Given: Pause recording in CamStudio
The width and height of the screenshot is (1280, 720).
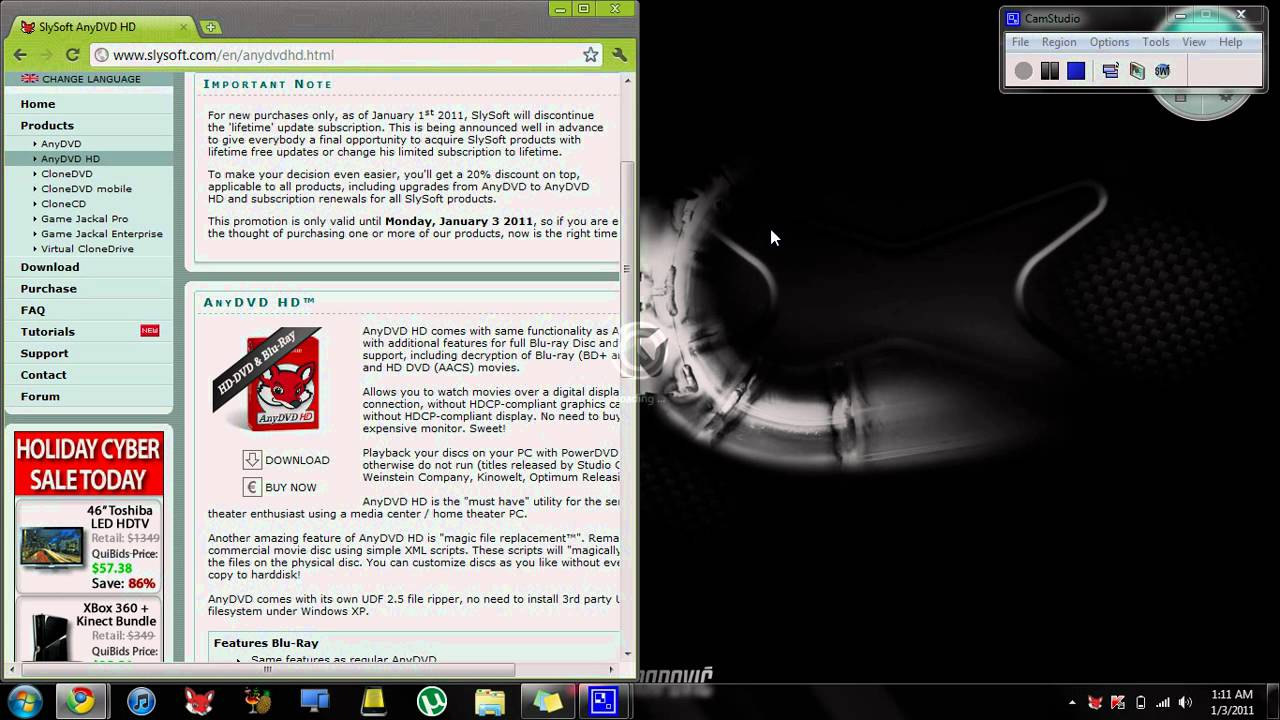Looking at the screenshot, I should [1049, 71].
